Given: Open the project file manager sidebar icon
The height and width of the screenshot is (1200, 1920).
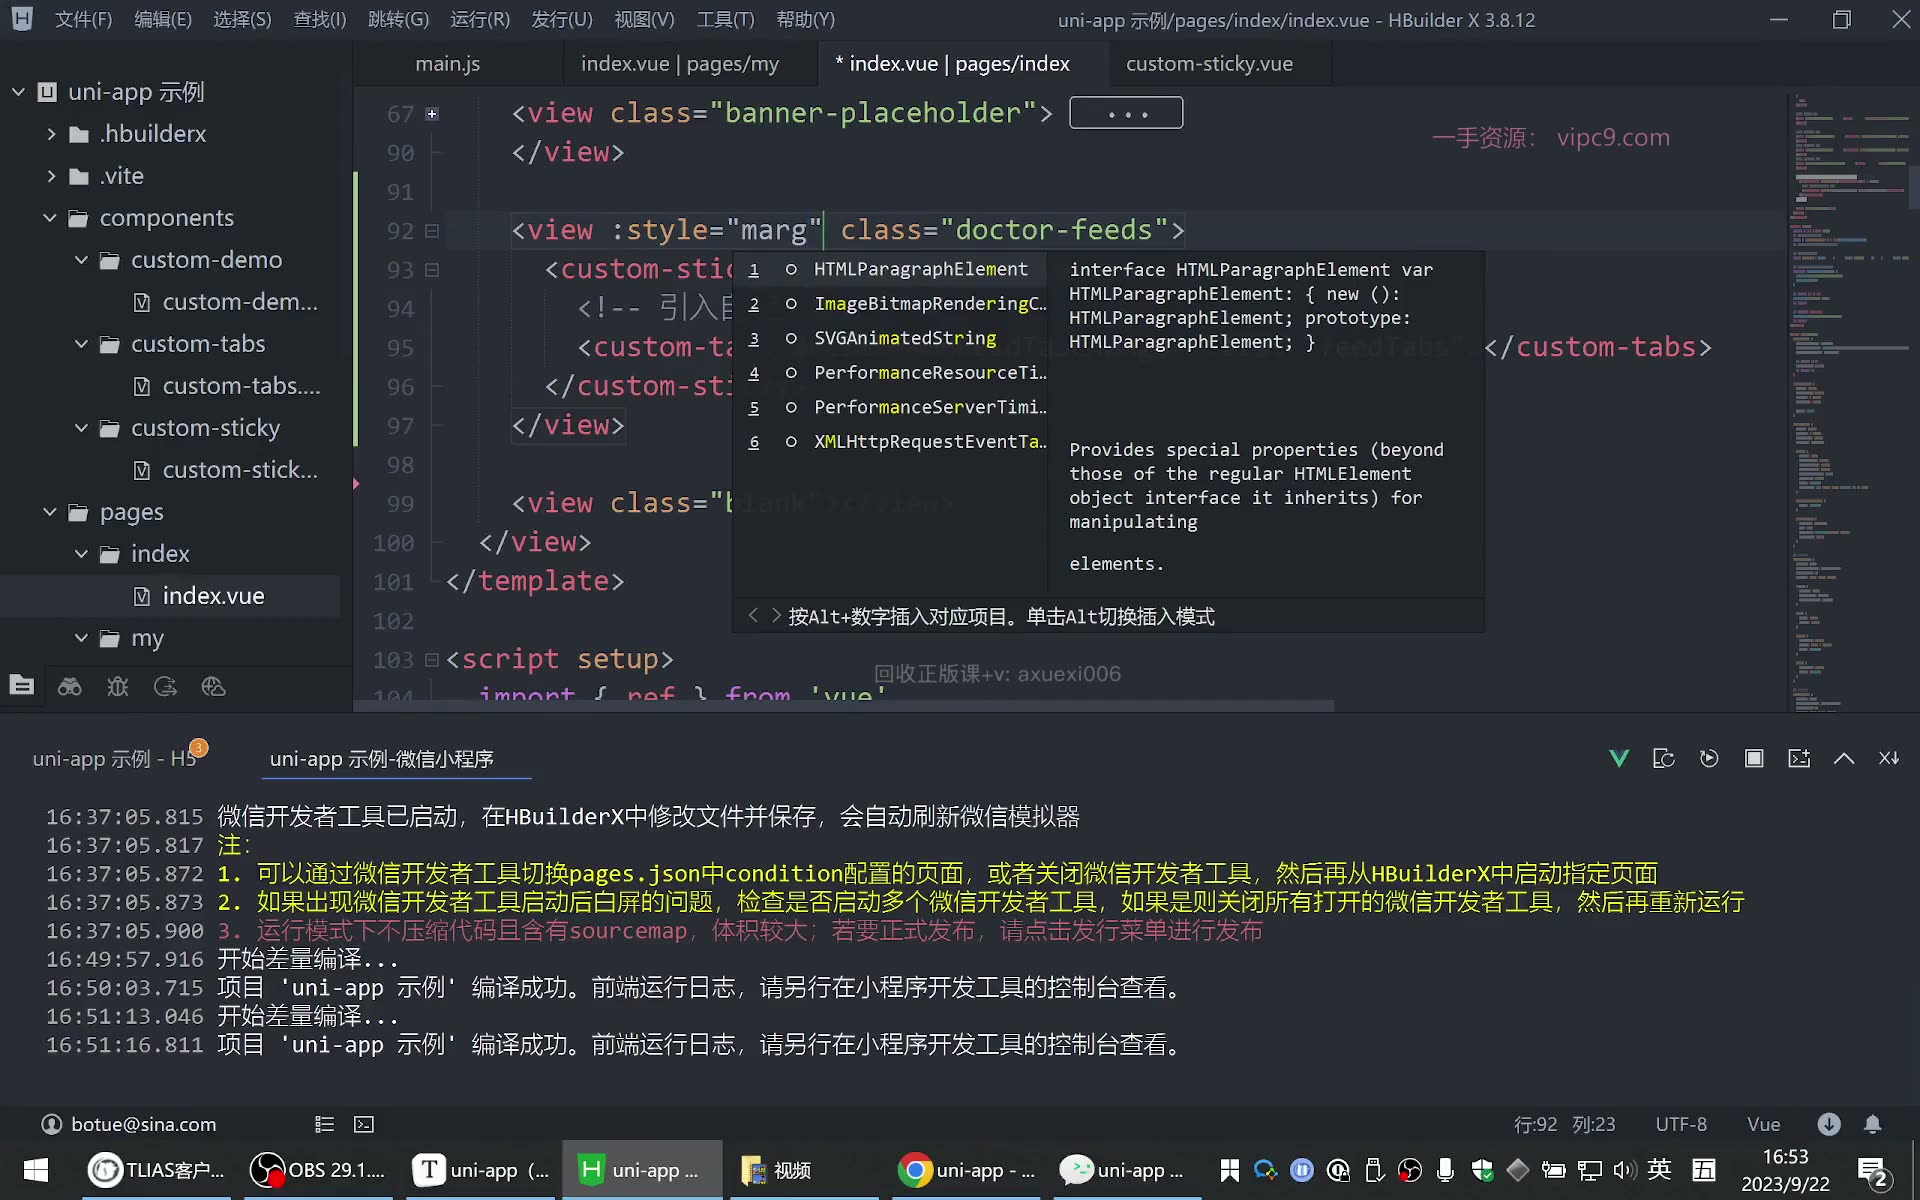Looking at the screenshot, I should [x=21, y=686].
